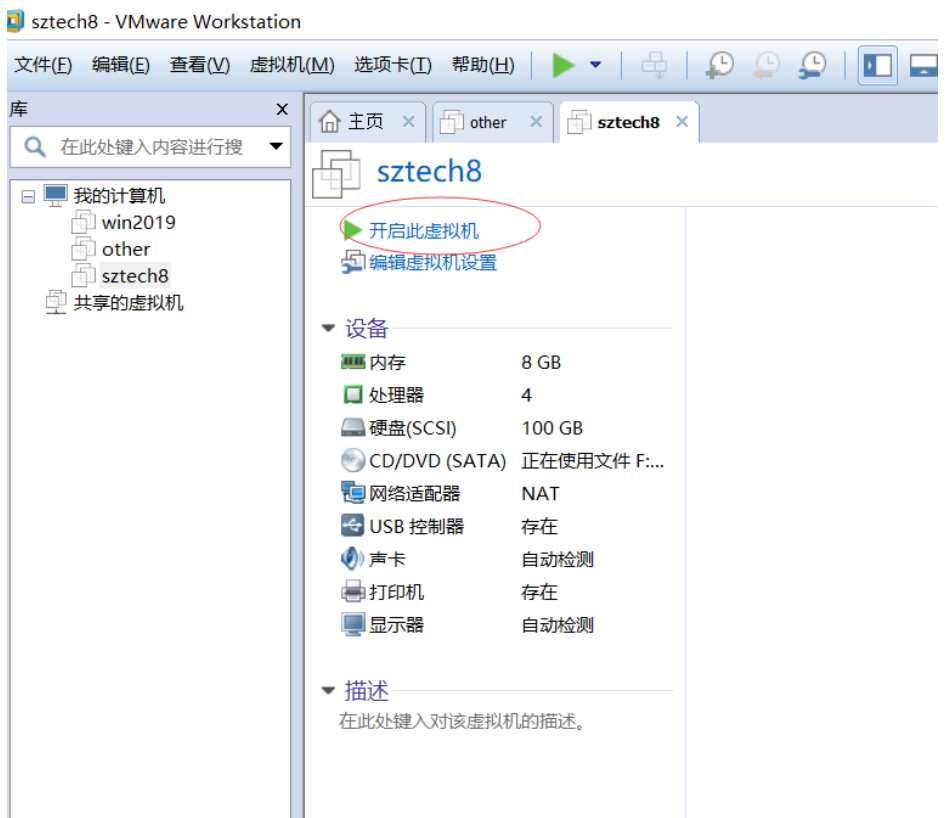
Task: Select 我的计算机 in the library tree
Action: tap(119, 196)
